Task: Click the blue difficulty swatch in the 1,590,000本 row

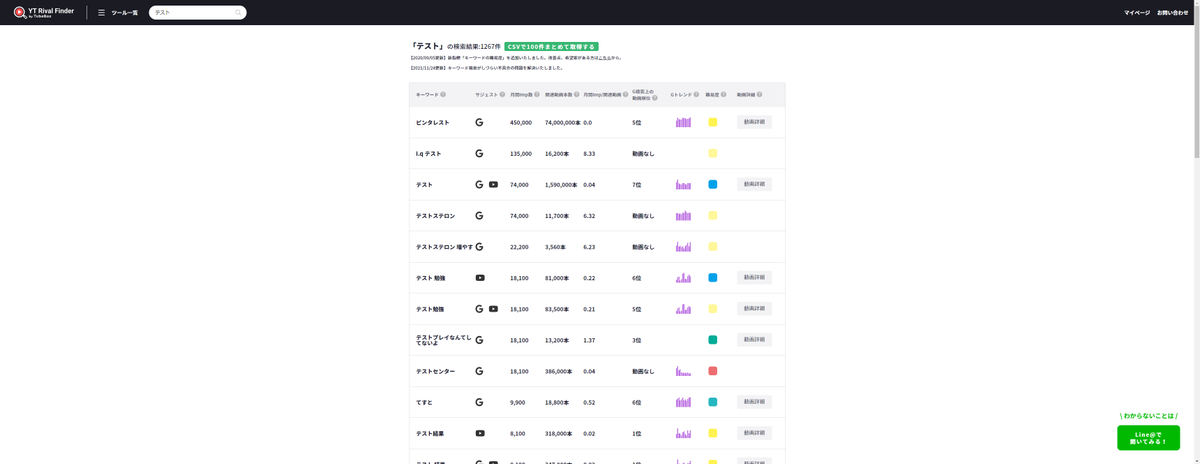Action: point(713,184)
